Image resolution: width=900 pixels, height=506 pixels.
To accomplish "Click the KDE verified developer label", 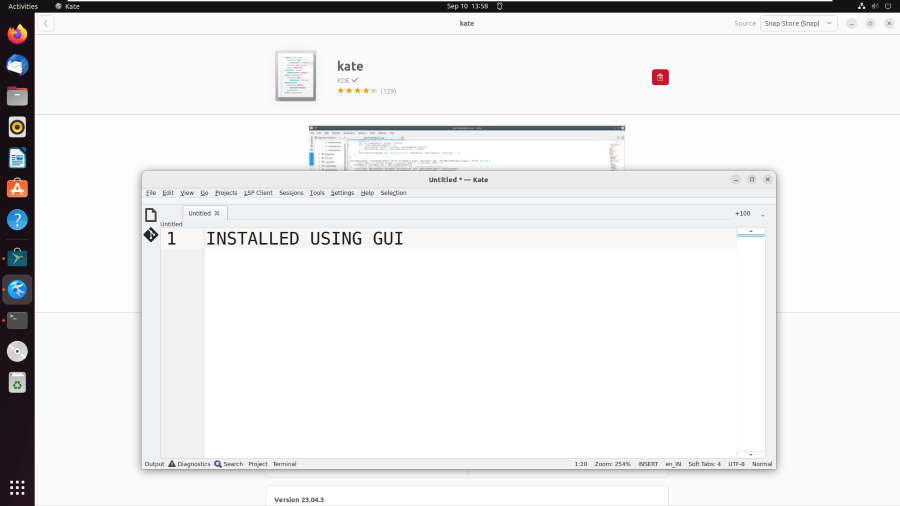I will (347, 80).
